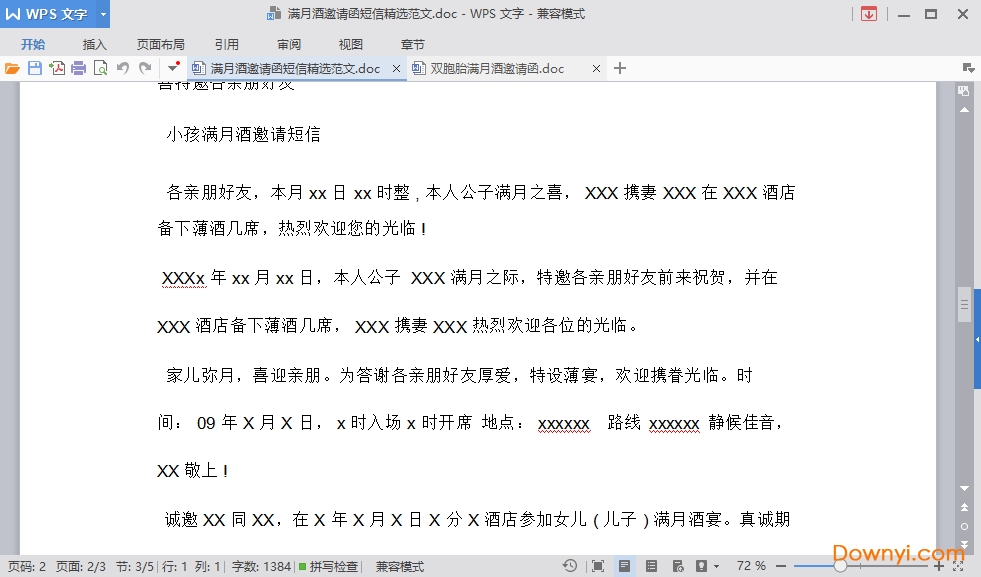Click the zoom slider handle

(x=840, y=566)
